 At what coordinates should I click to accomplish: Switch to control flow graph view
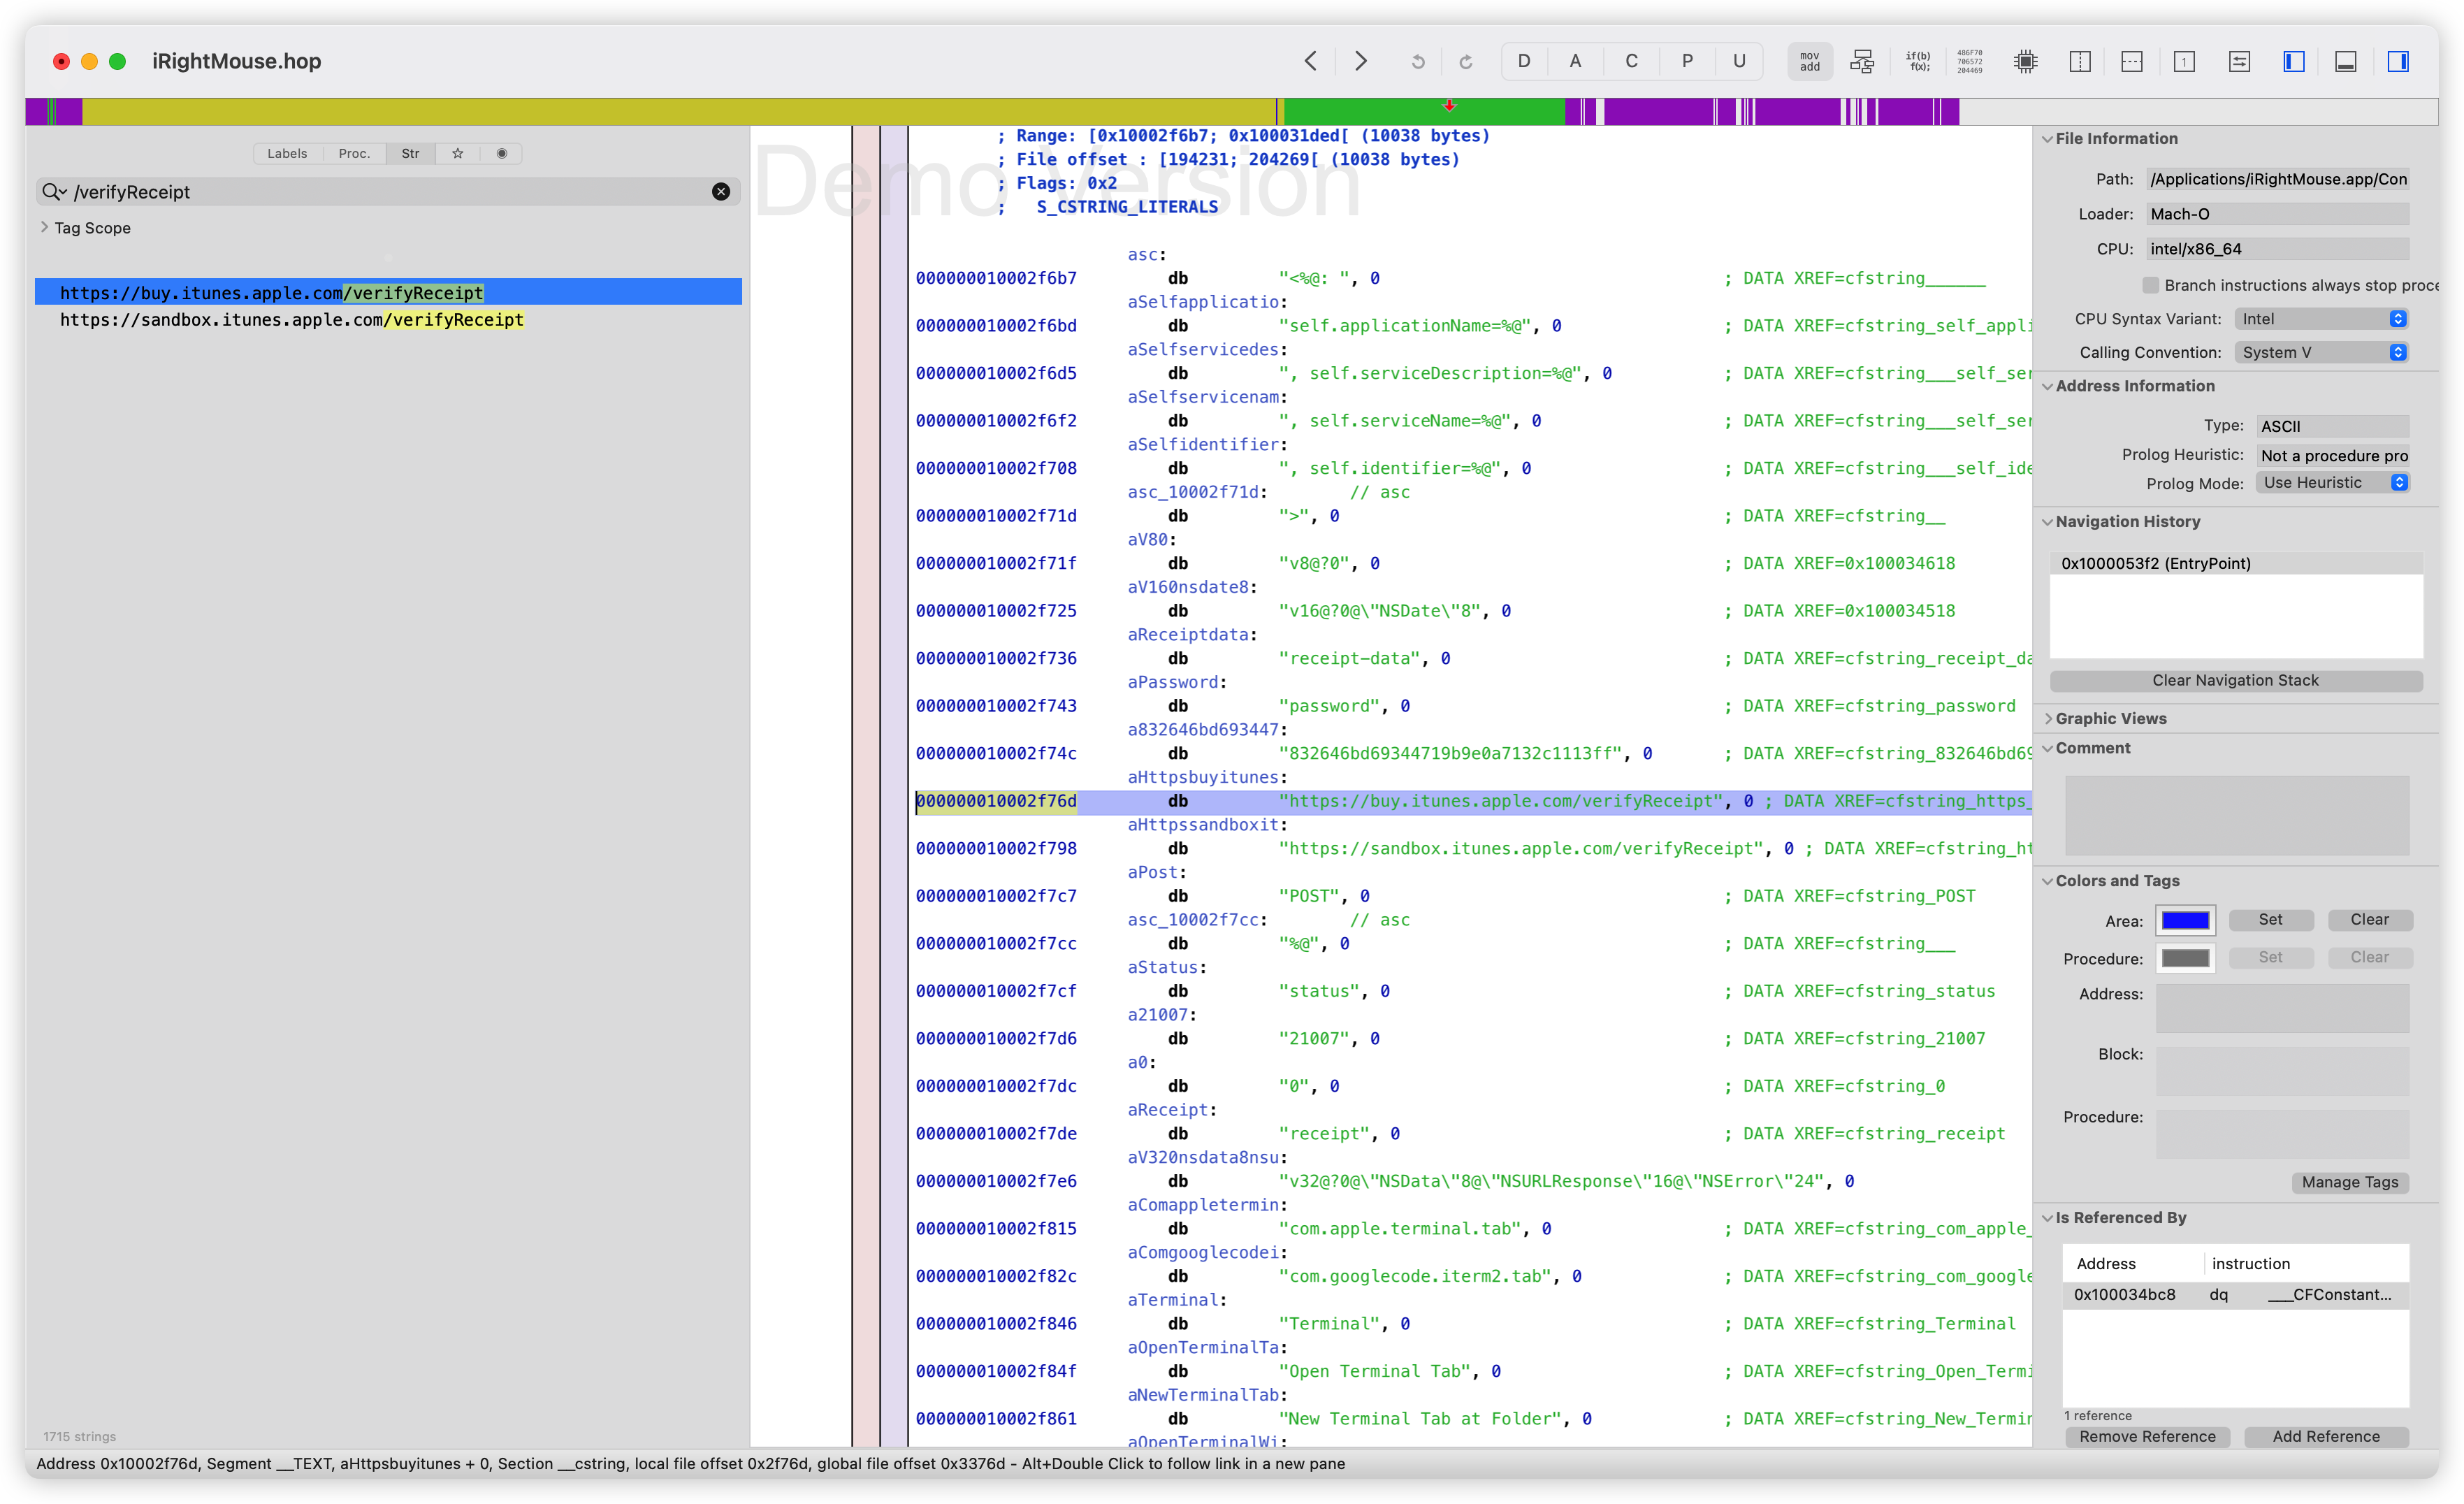pos(1862,61)
